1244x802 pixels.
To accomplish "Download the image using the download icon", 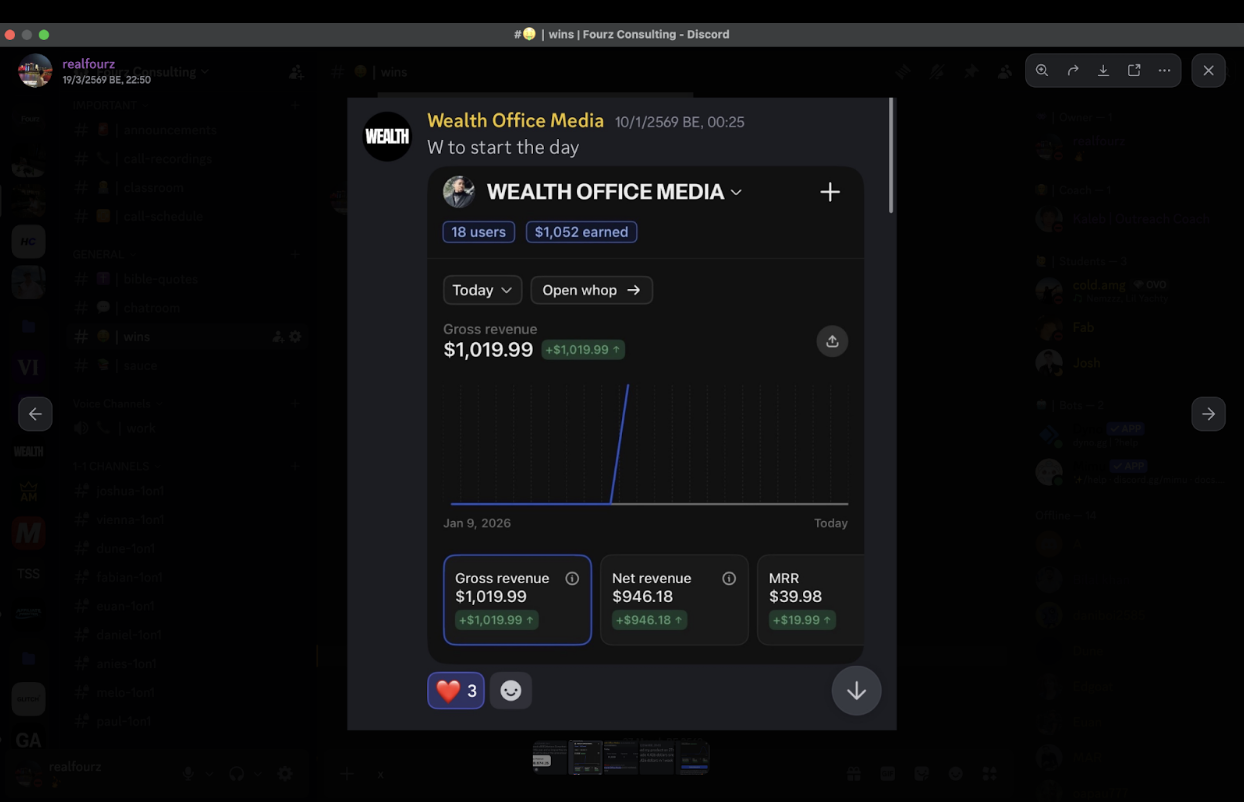I will [1103, 71].
